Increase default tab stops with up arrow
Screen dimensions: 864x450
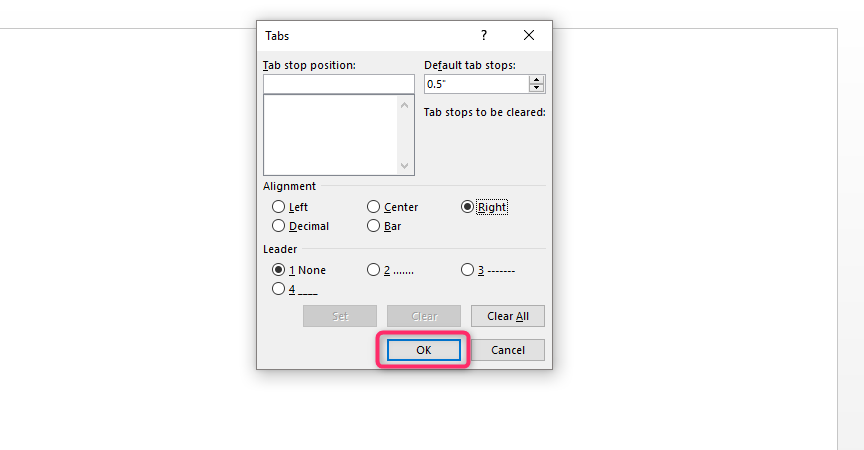click(x=536, y=80)
